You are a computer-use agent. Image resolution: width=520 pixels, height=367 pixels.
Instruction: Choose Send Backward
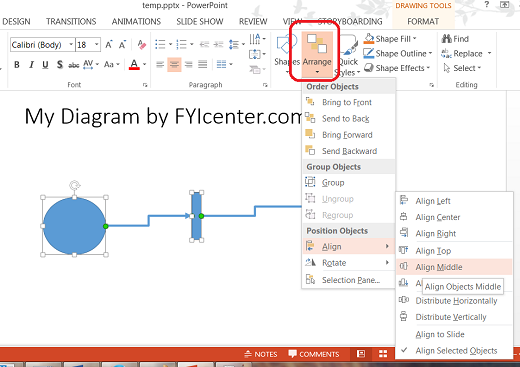click(x=348, y=151)
